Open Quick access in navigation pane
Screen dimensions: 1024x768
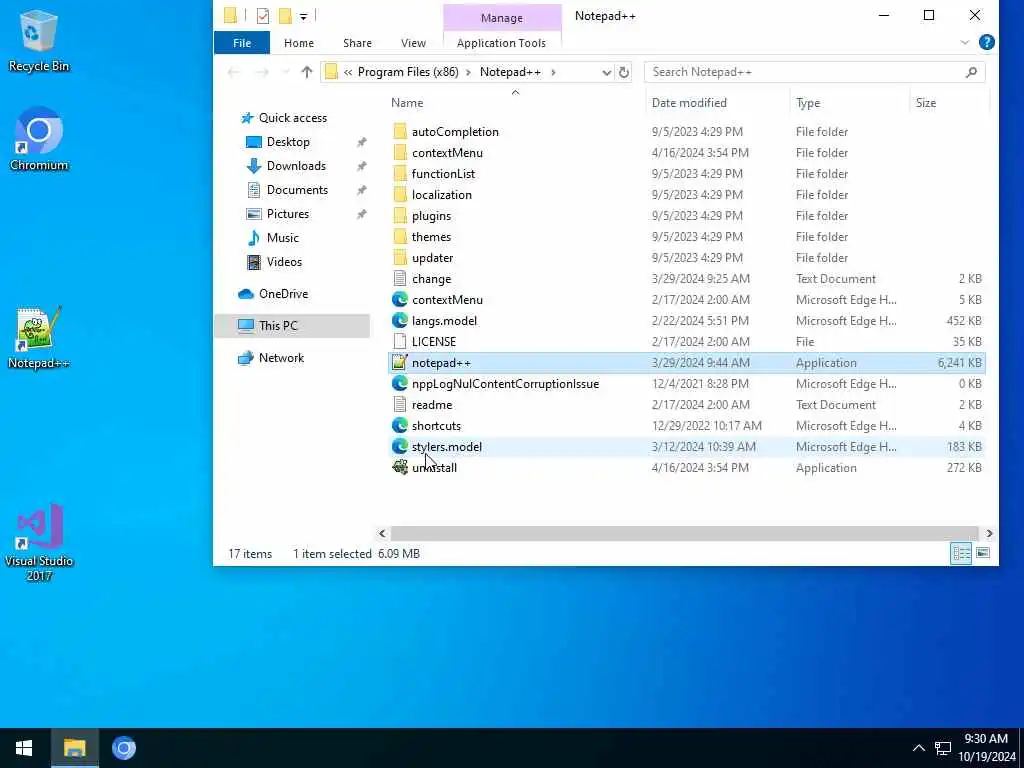coord(292,118)
